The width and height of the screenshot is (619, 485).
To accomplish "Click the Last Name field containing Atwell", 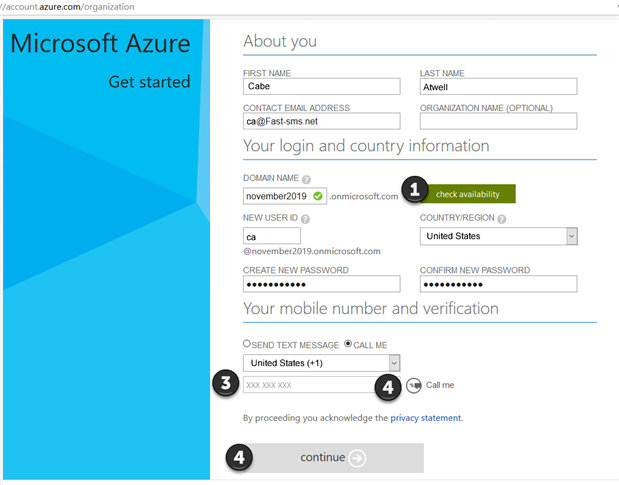I will click(499, 86).
